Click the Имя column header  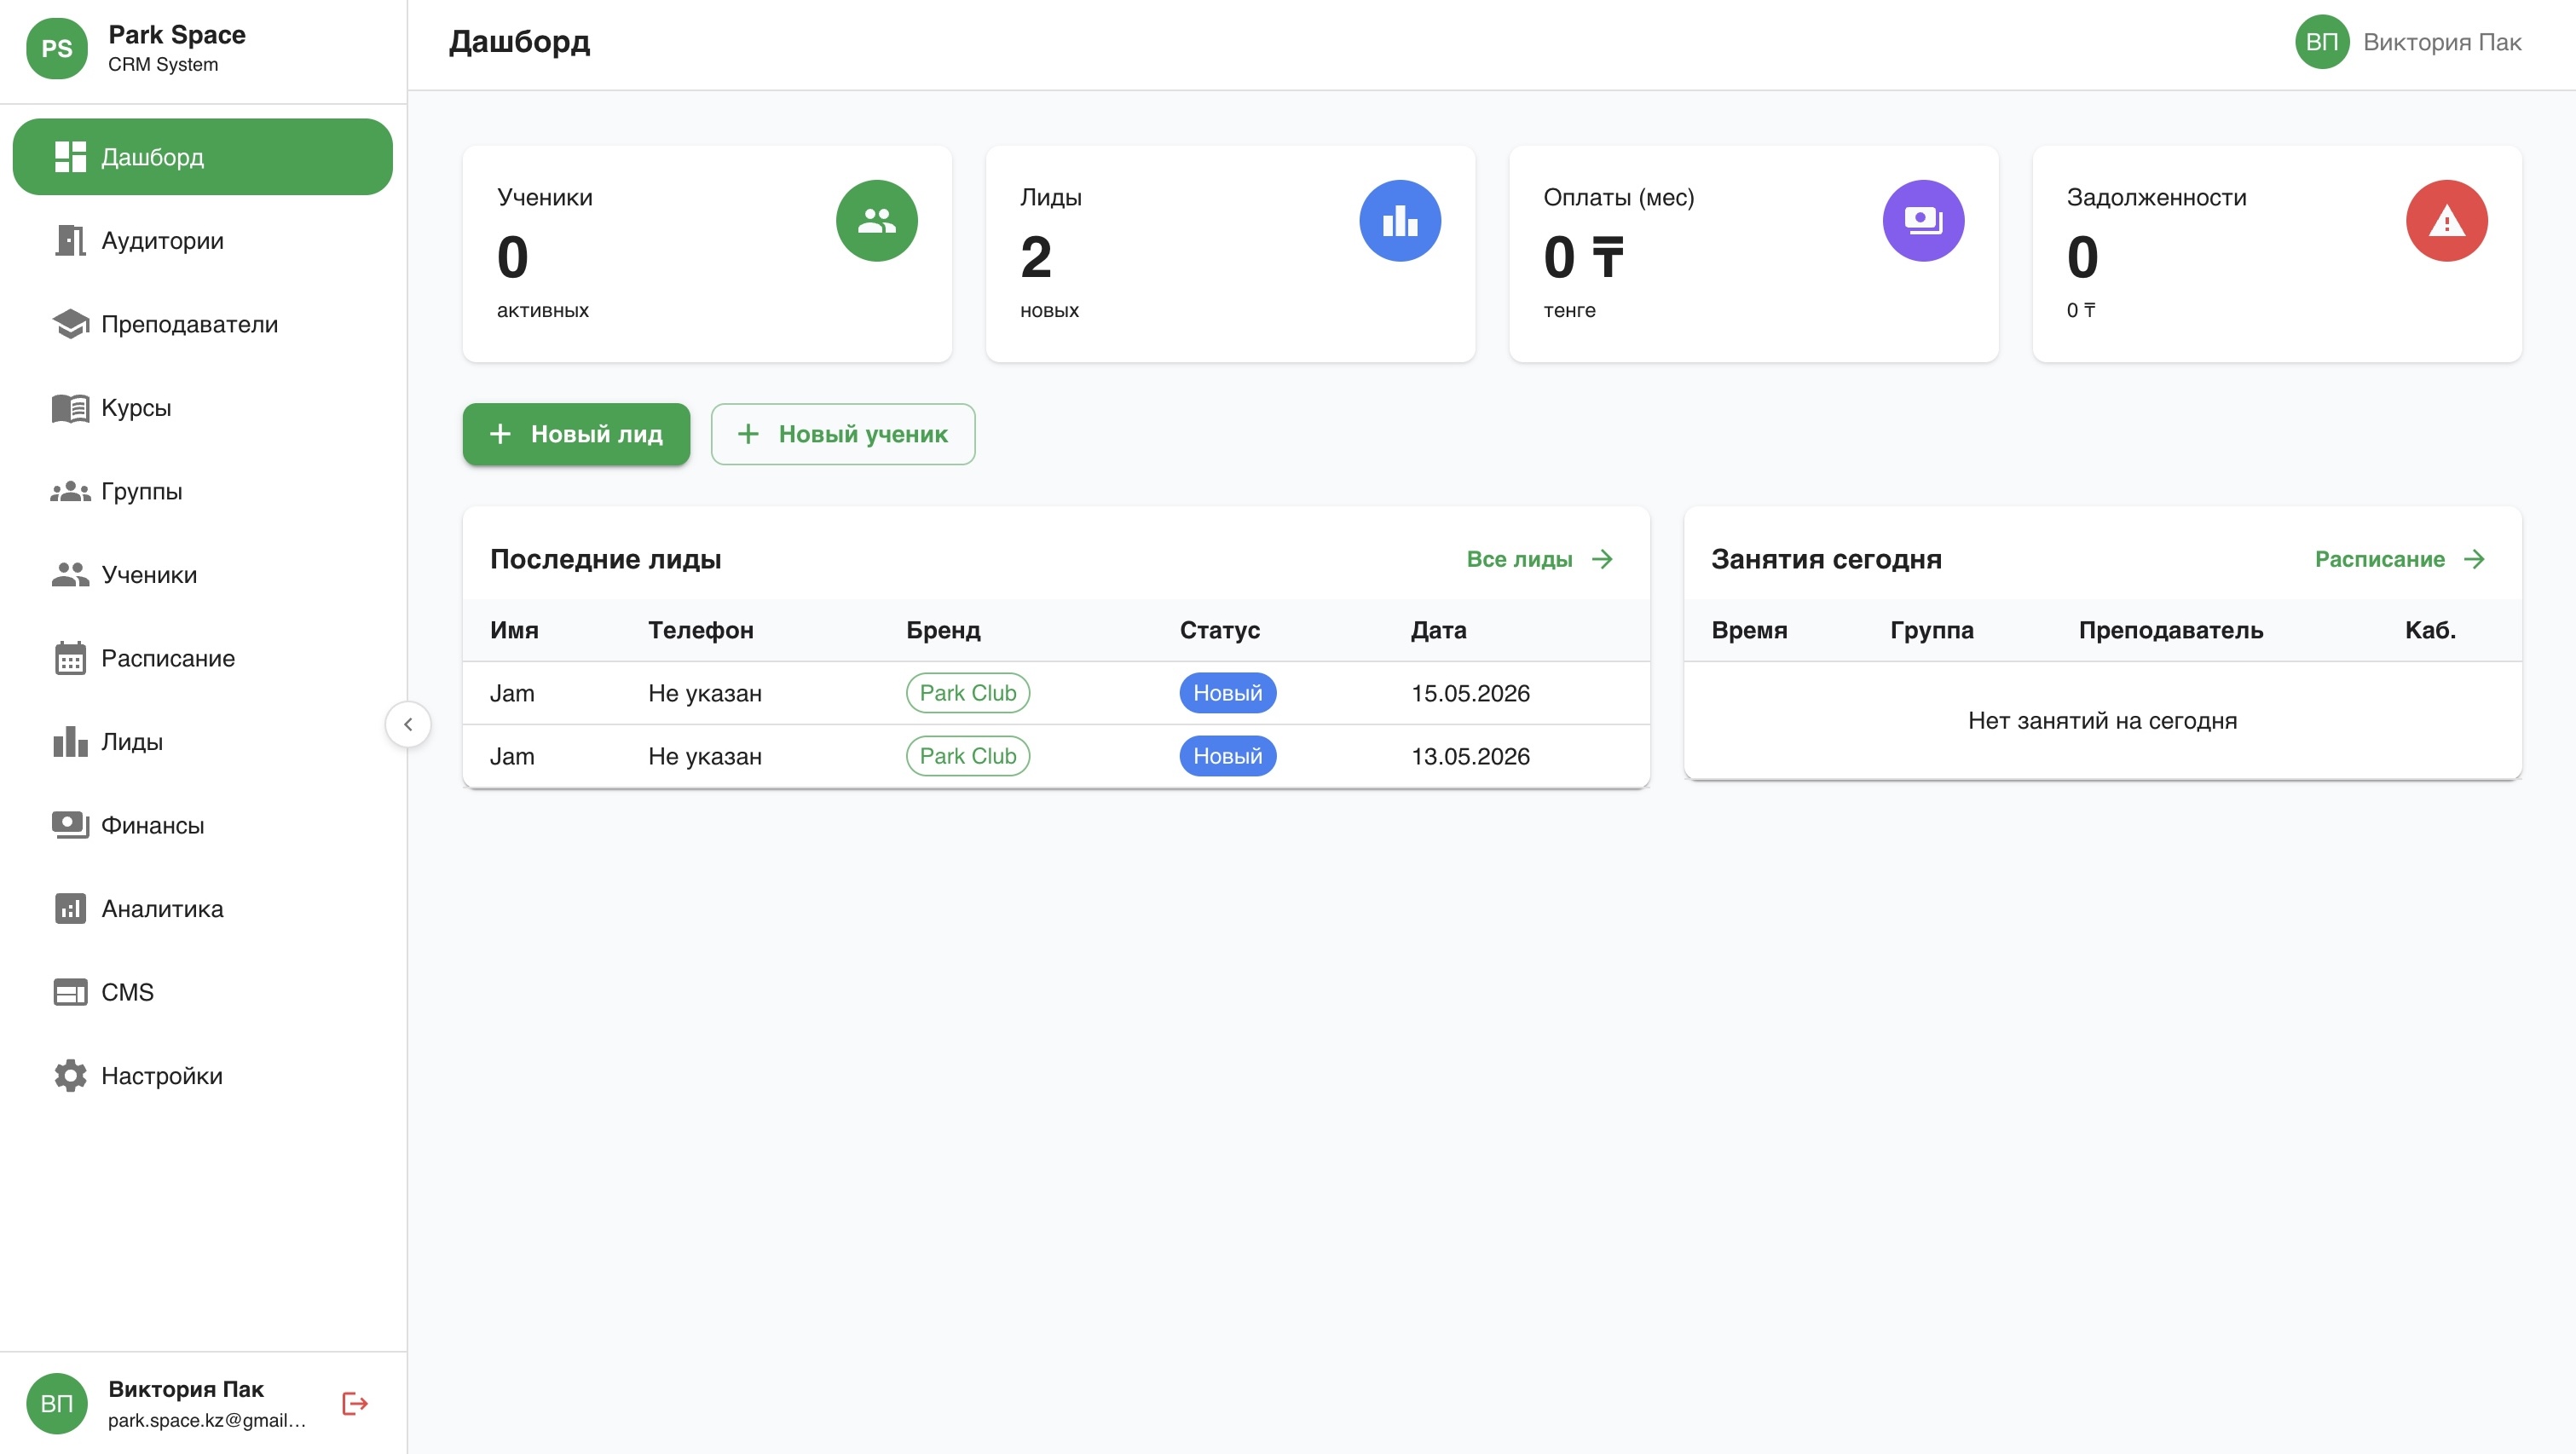514,630
